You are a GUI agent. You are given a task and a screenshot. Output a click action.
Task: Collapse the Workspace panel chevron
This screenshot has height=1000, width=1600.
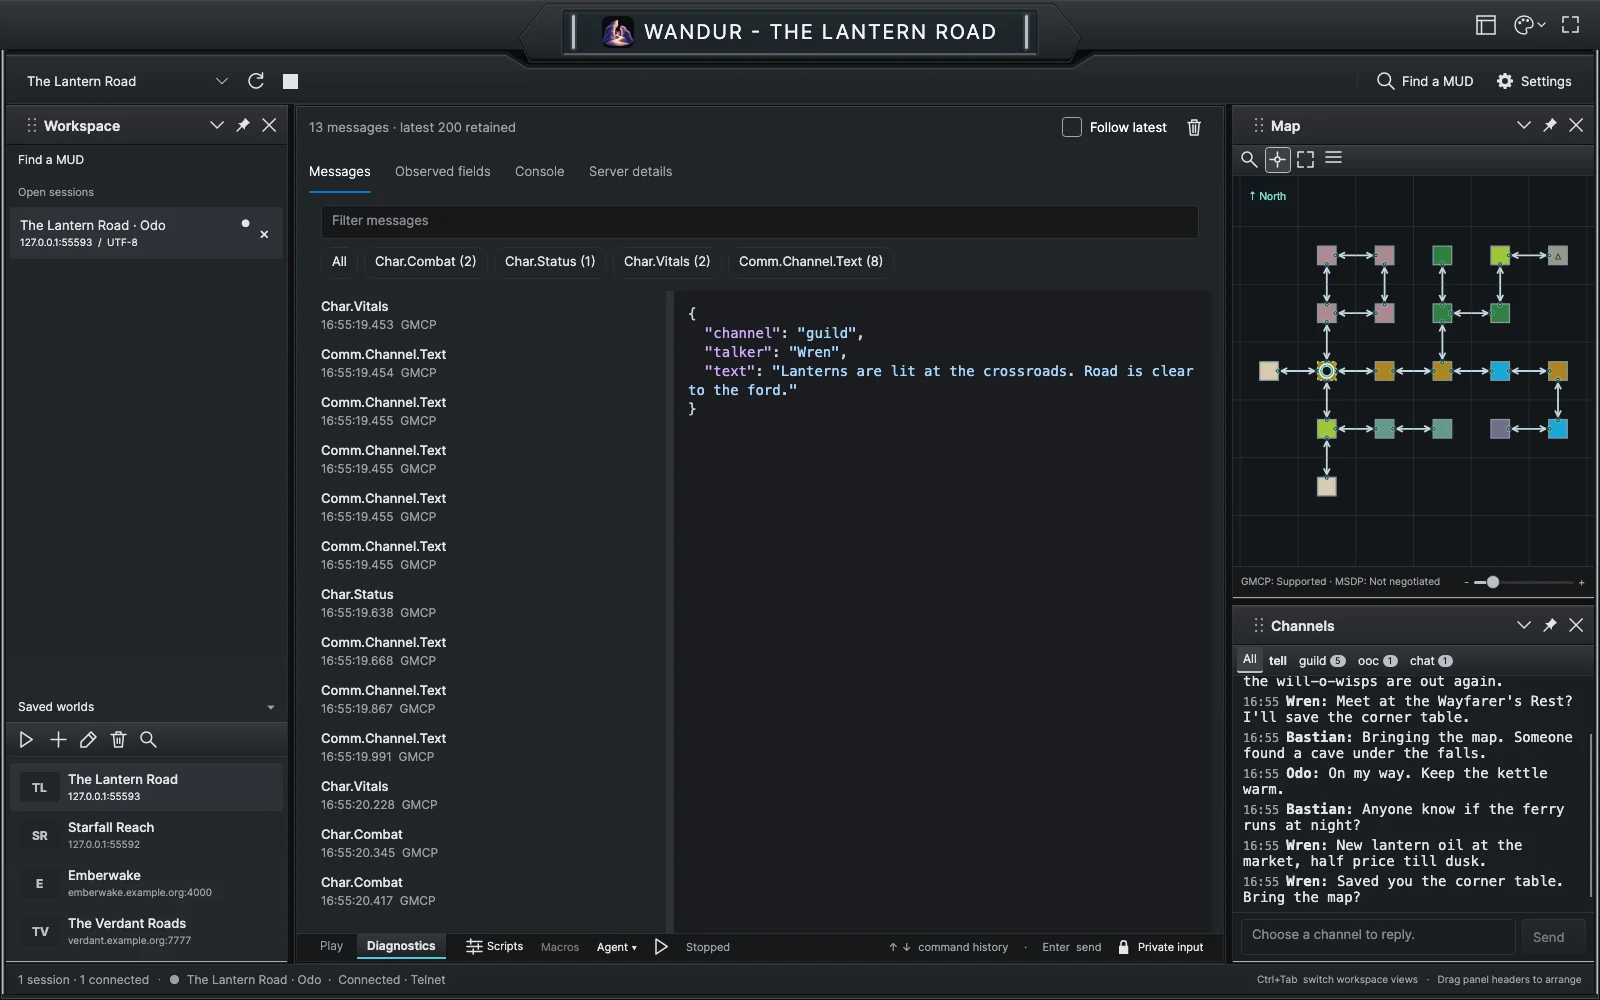(216, 125)
